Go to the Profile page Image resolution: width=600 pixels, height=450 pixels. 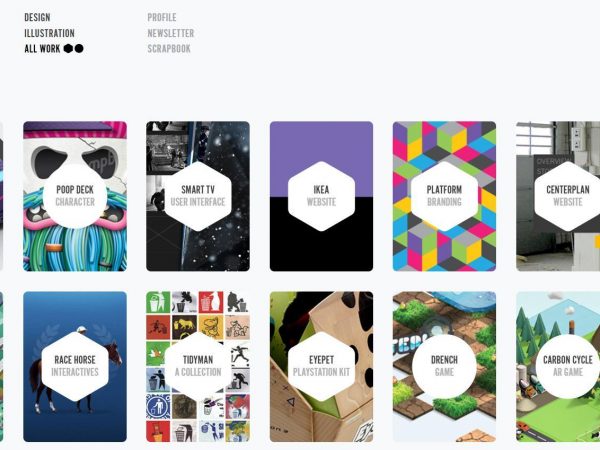click(162, 17)
